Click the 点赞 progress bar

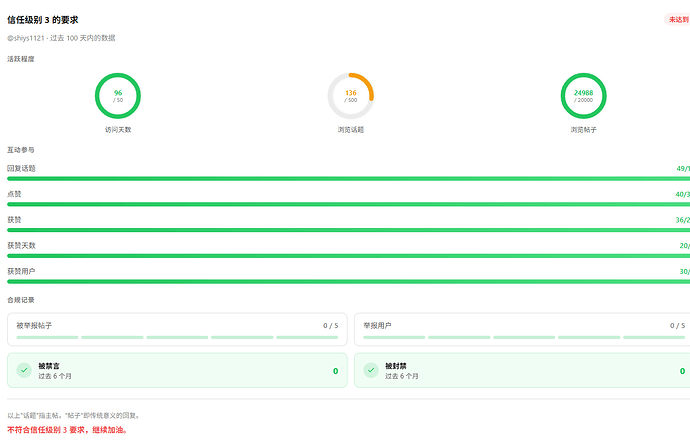[x=349, y=204]
